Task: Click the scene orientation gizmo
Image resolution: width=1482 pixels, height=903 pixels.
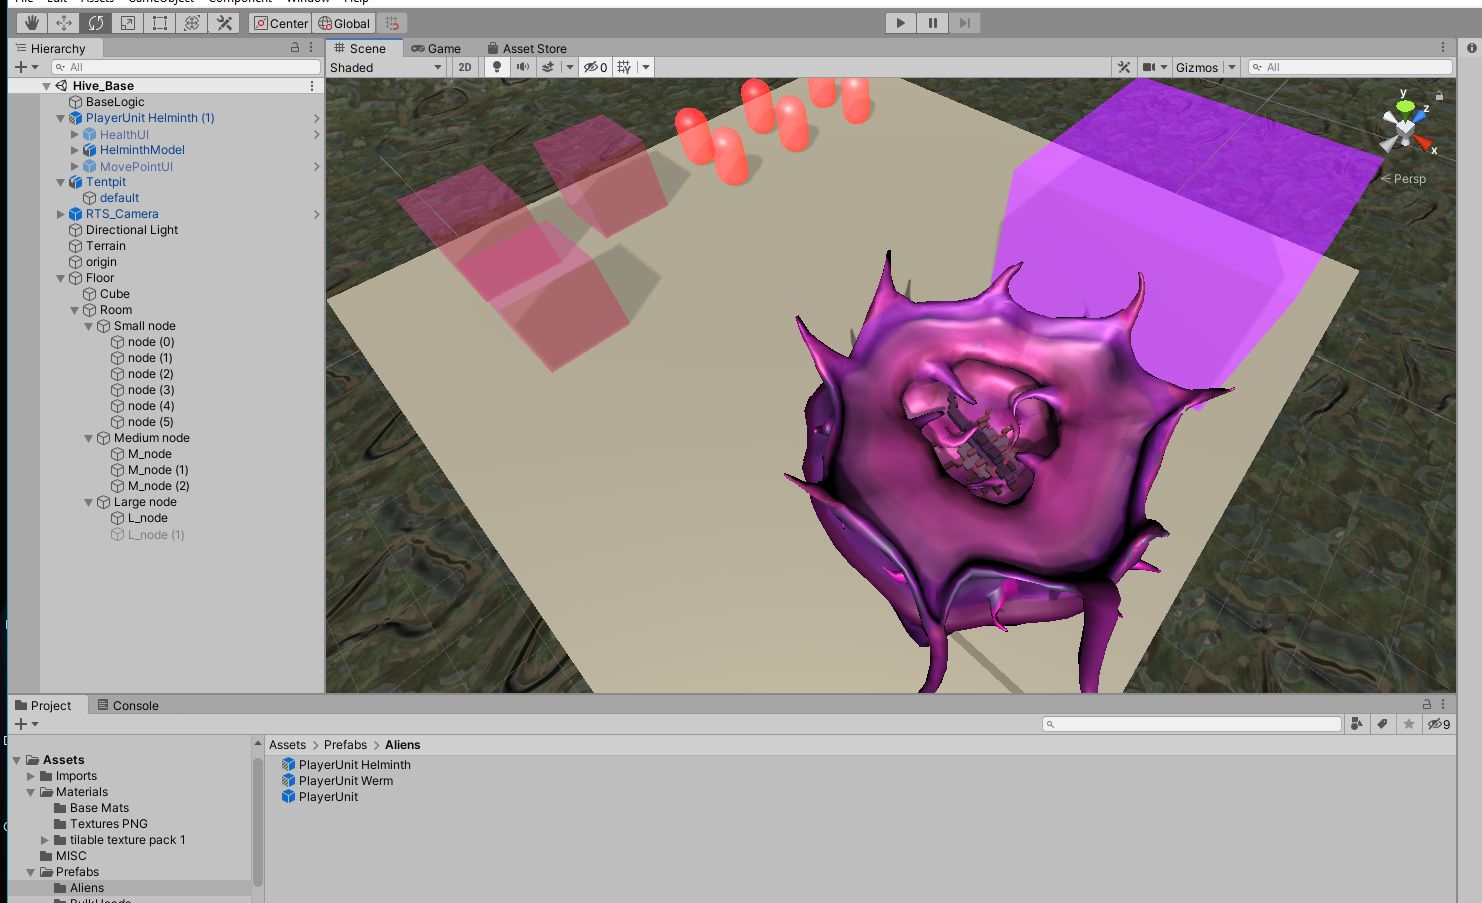Action: coord(1406,127)
